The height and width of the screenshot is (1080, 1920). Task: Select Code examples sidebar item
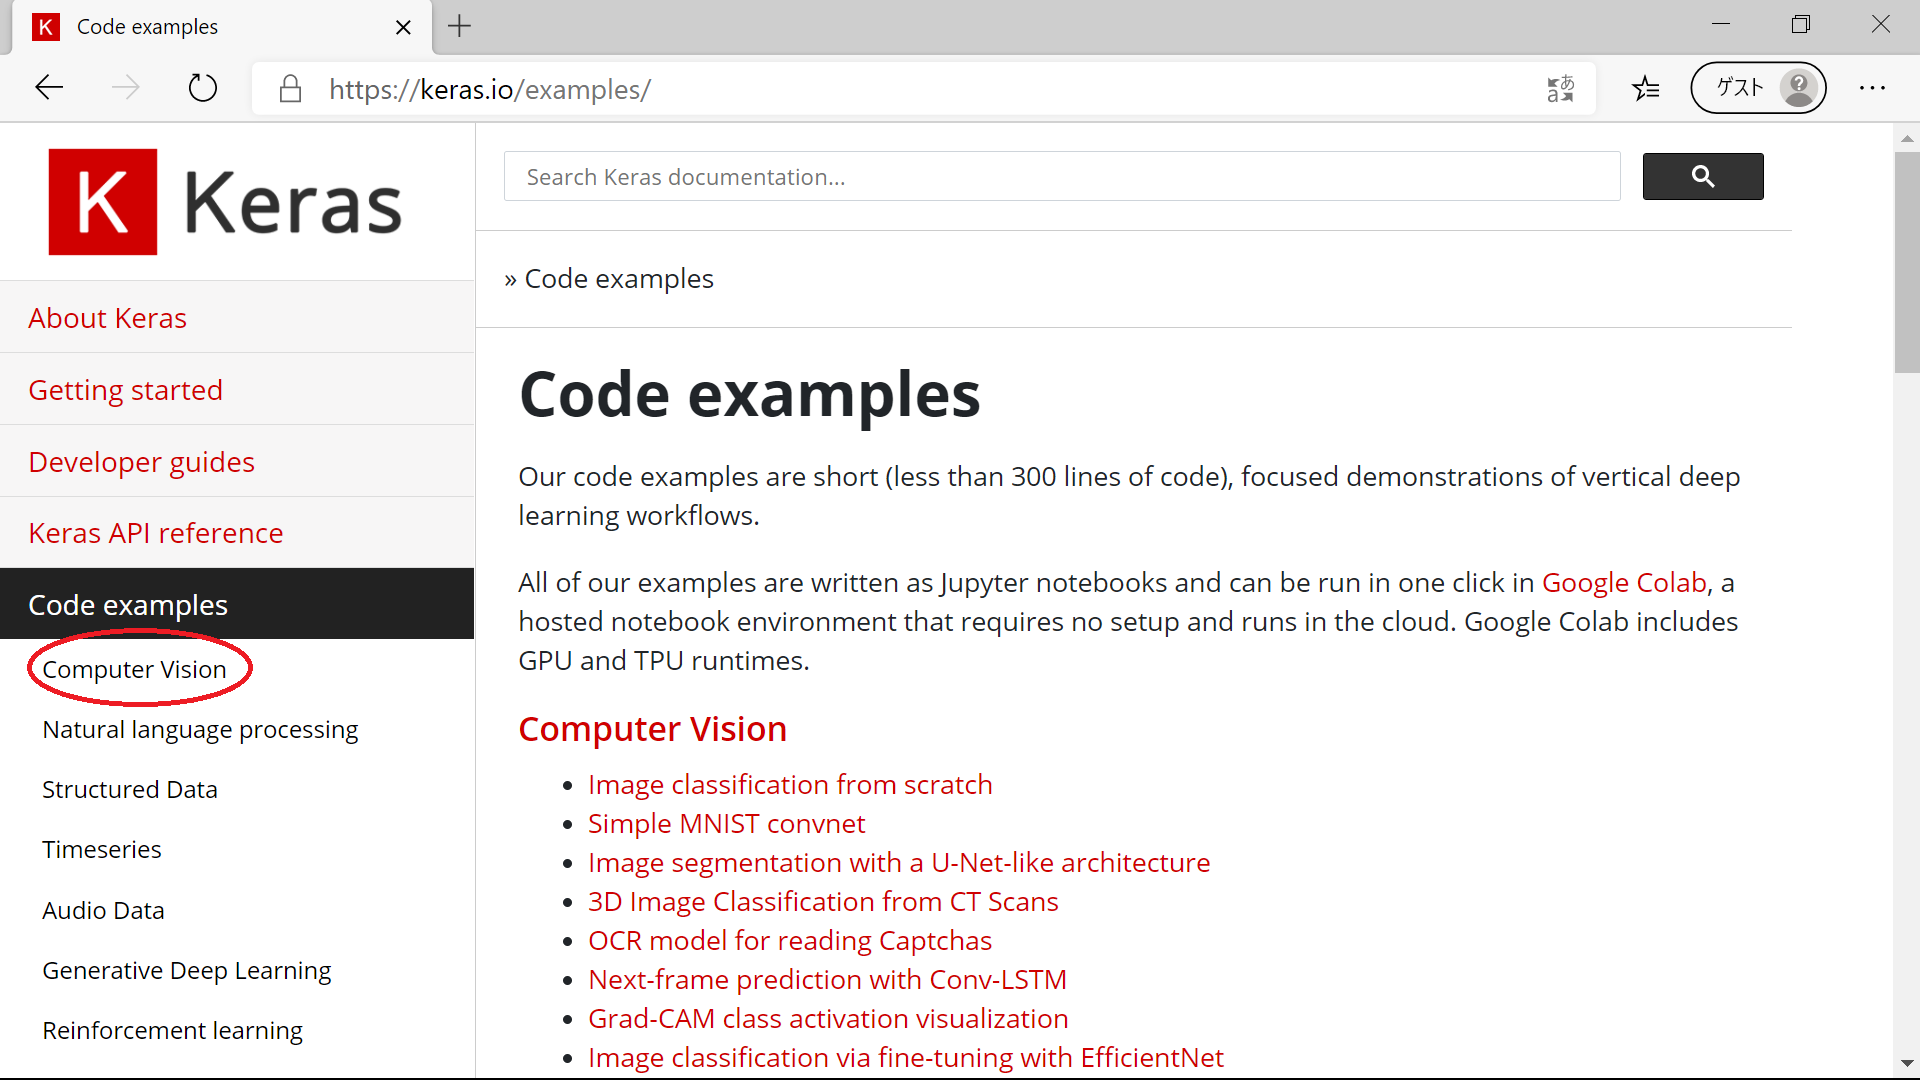(x=237, y=604)
